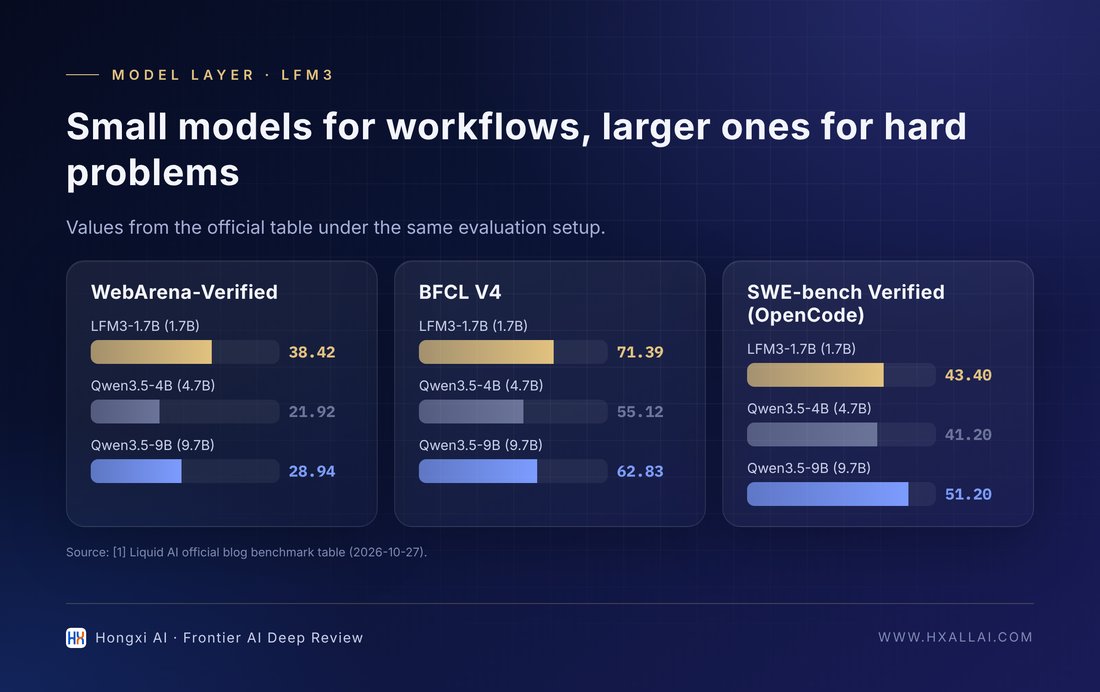Click the blue Qwen3.5-9B bar in WebArena-Verified

point(136,471)
